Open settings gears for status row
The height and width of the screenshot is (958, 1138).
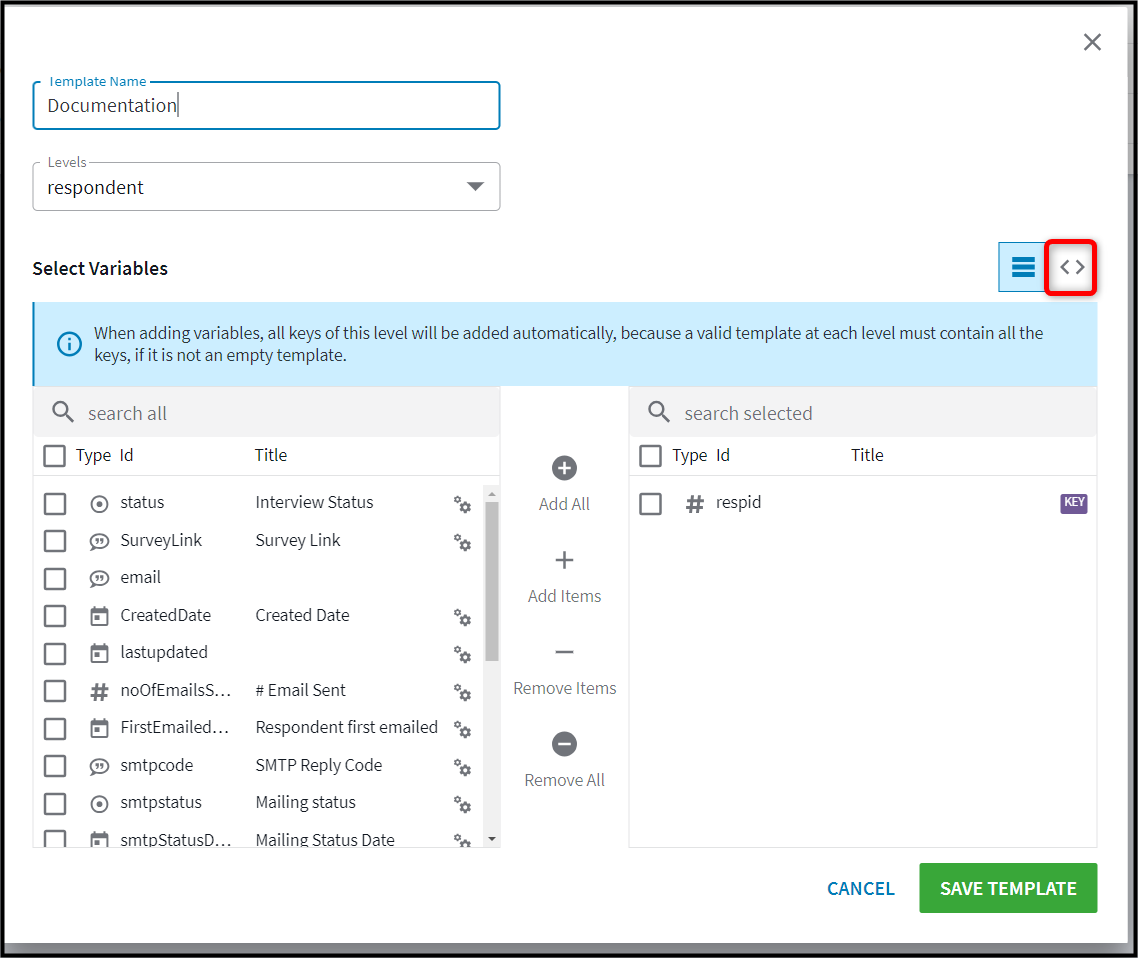pos(462,504)
